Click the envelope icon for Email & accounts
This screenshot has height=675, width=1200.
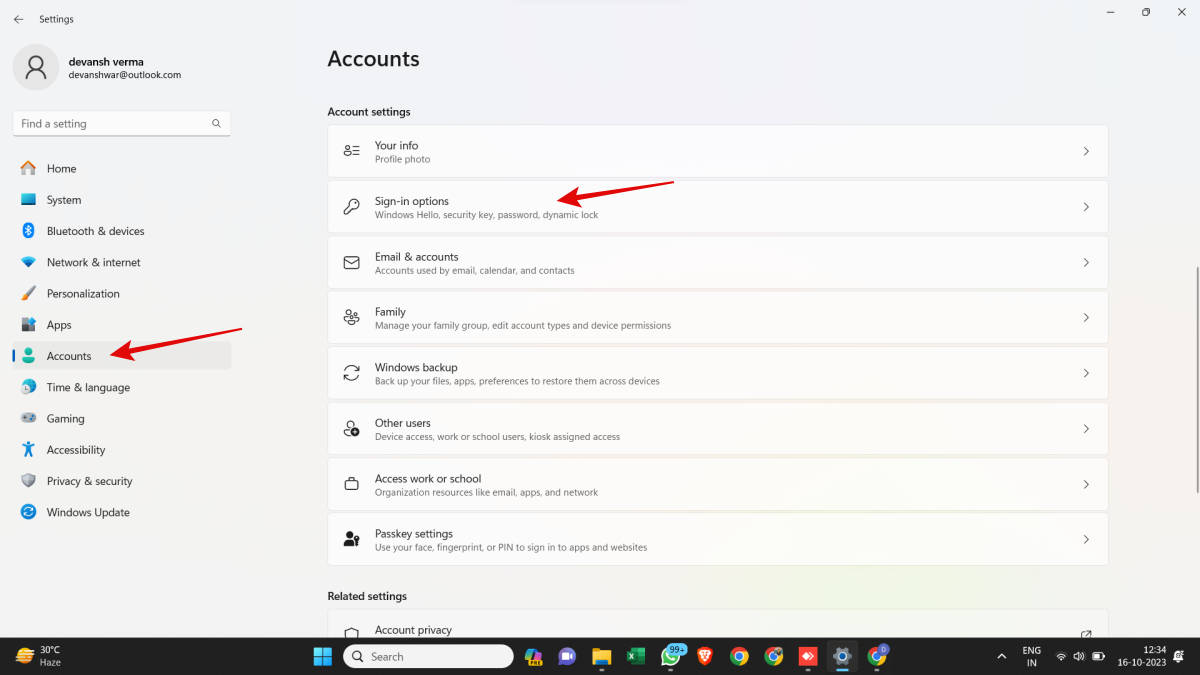pyautogui.click(x=351, y=263)
